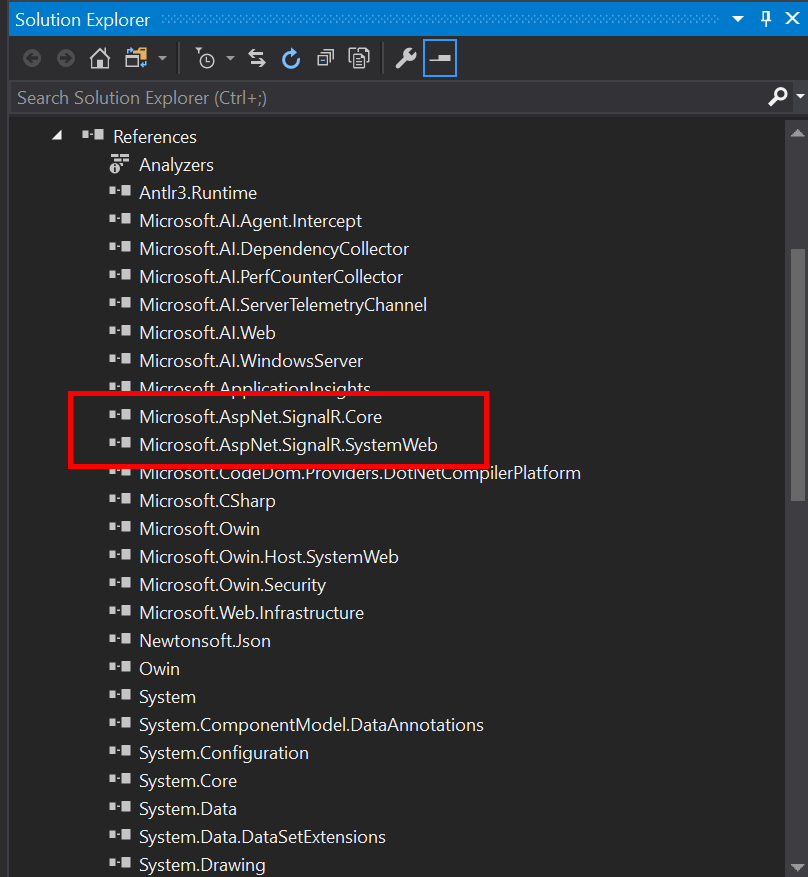Select Microsoft.AI.DependencyCollector reference
Image resolution: width=808 pixels, height=877 pixels.
[x=274, y=249]
